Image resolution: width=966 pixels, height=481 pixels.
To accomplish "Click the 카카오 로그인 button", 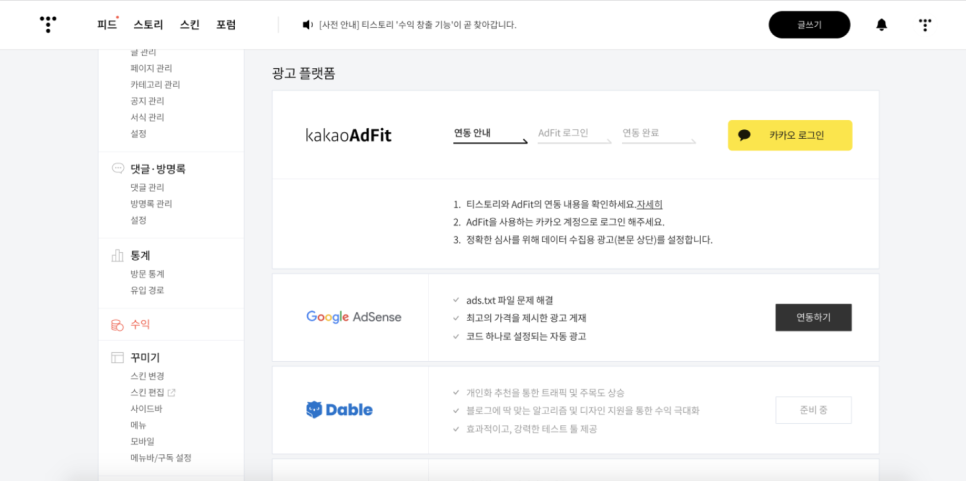I will click(x=790, y=135).
